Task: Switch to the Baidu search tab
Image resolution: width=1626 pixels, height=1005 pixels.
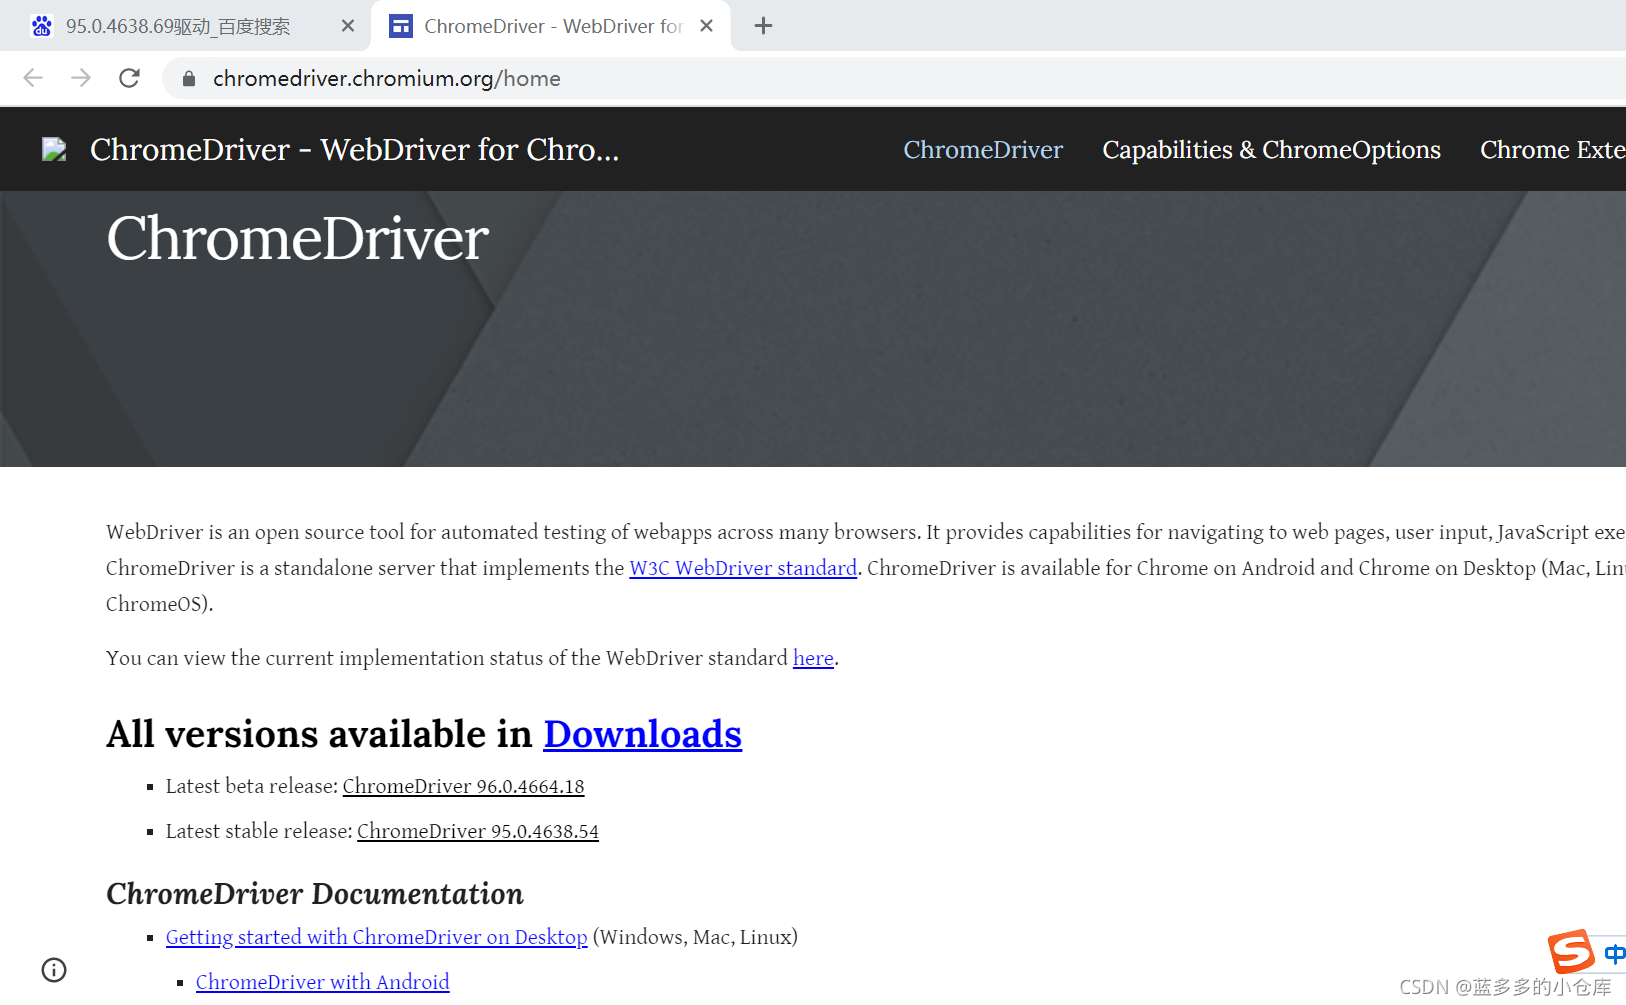Action: (180, 25)
